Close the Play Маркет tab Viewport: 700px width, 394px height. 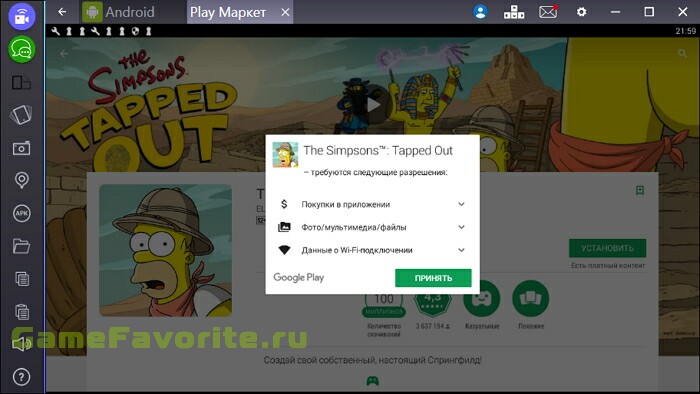[285, 12]
